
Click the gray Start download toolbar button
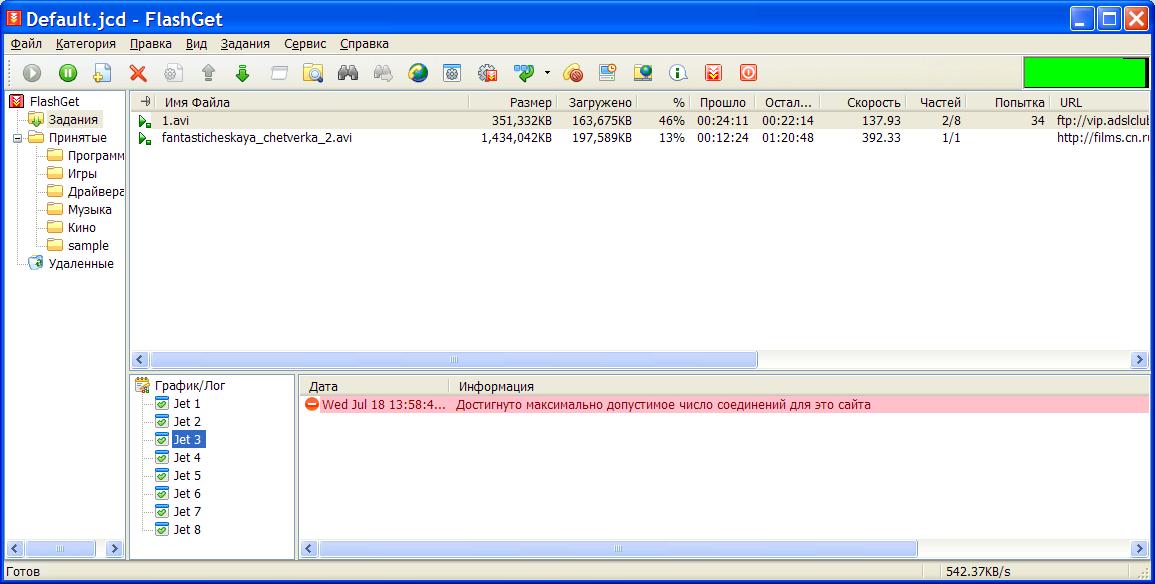[32, 73]
